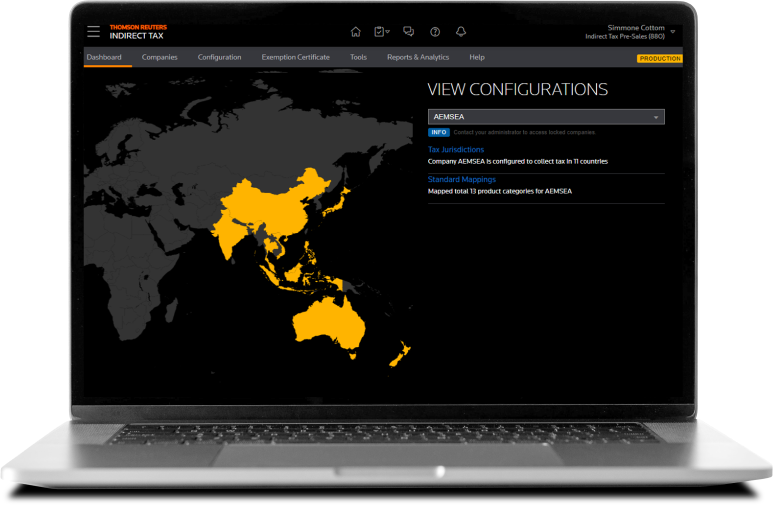Open the Companies menu
The width and height of the screenshot is (773, 505).
160,58
